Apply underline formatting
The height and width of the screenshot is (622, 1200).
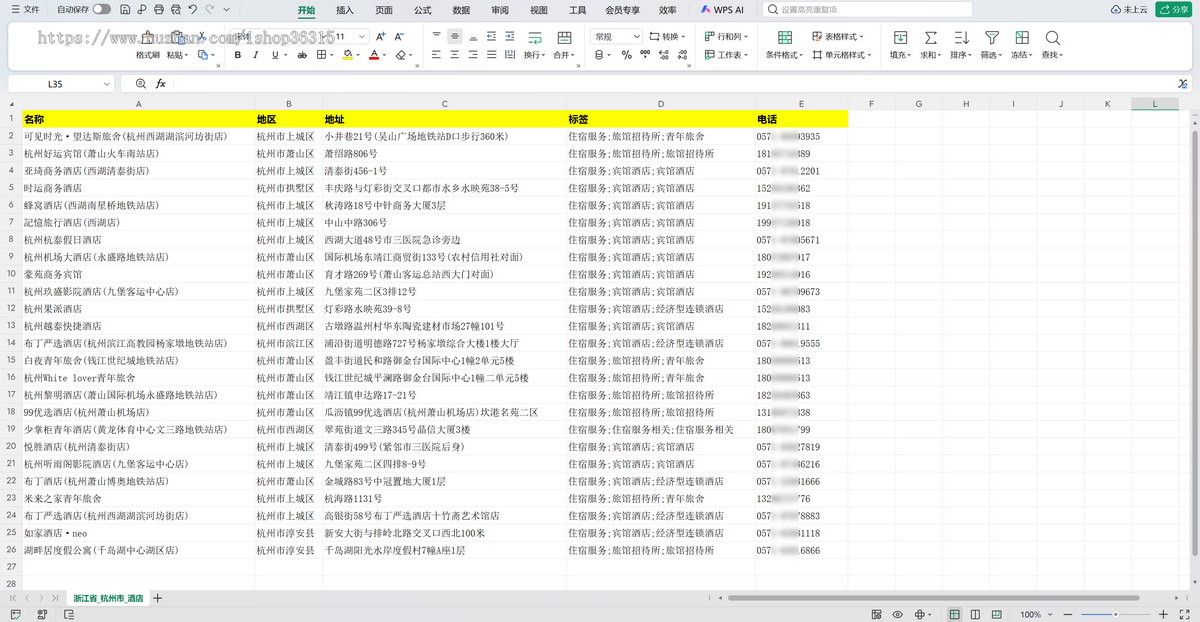[274, 55]
